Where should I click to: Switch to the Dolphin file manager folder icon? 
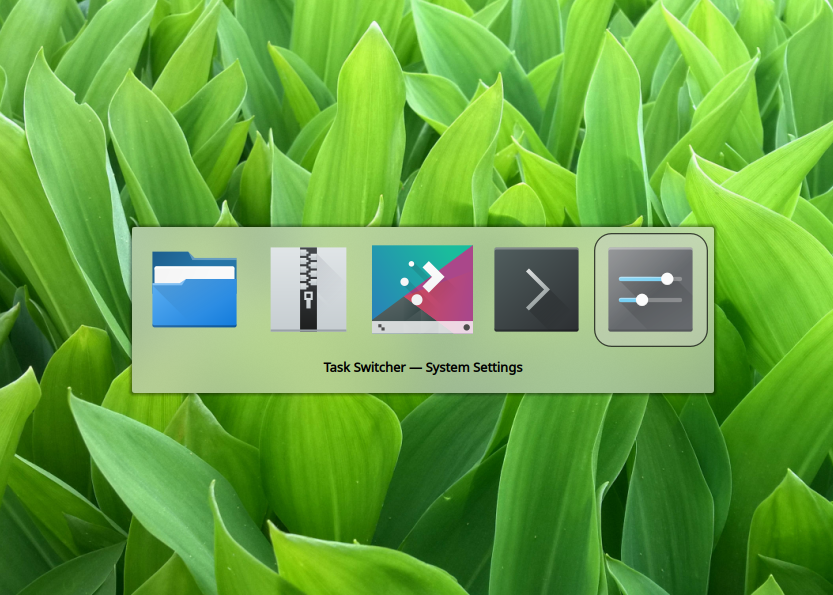(x=194, y=290)
